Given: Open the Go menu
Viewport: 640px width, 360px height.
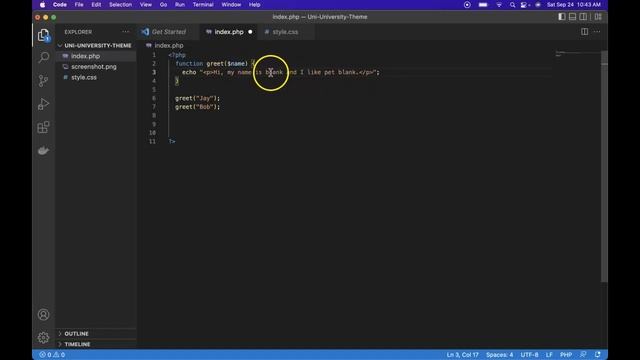Looking at the screenshot, I should [163, 5].
